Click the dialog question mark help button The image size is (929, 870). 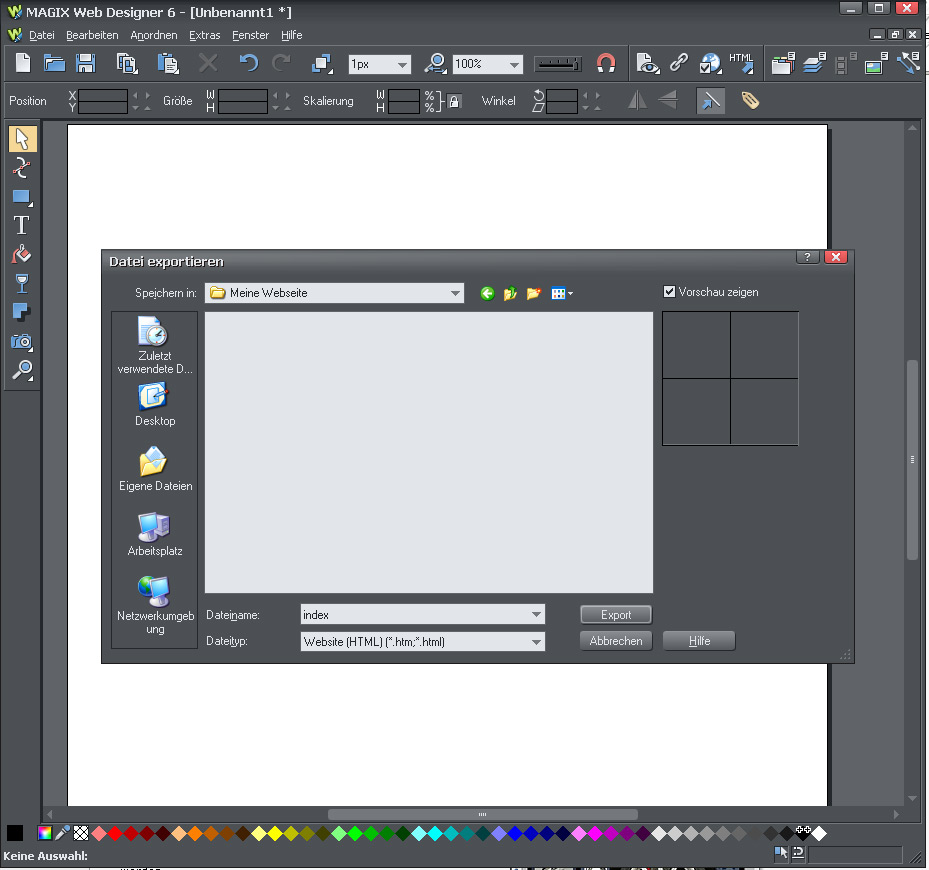pos(807,257)
